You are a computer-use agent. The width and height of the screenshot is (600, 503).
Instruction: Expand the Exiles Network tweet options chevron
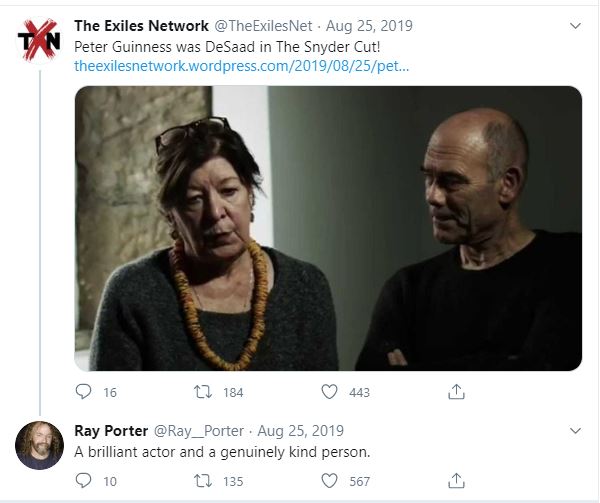(575, 25)
